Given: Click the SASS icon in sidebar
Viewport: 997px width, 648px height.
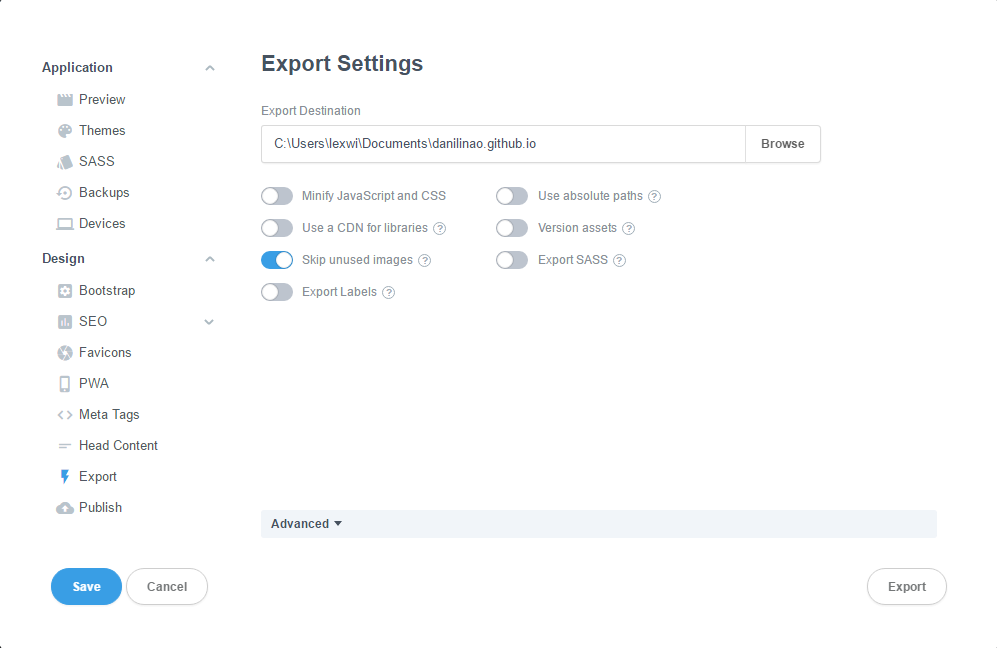Looking at the screenshot, I should point(65,162).
